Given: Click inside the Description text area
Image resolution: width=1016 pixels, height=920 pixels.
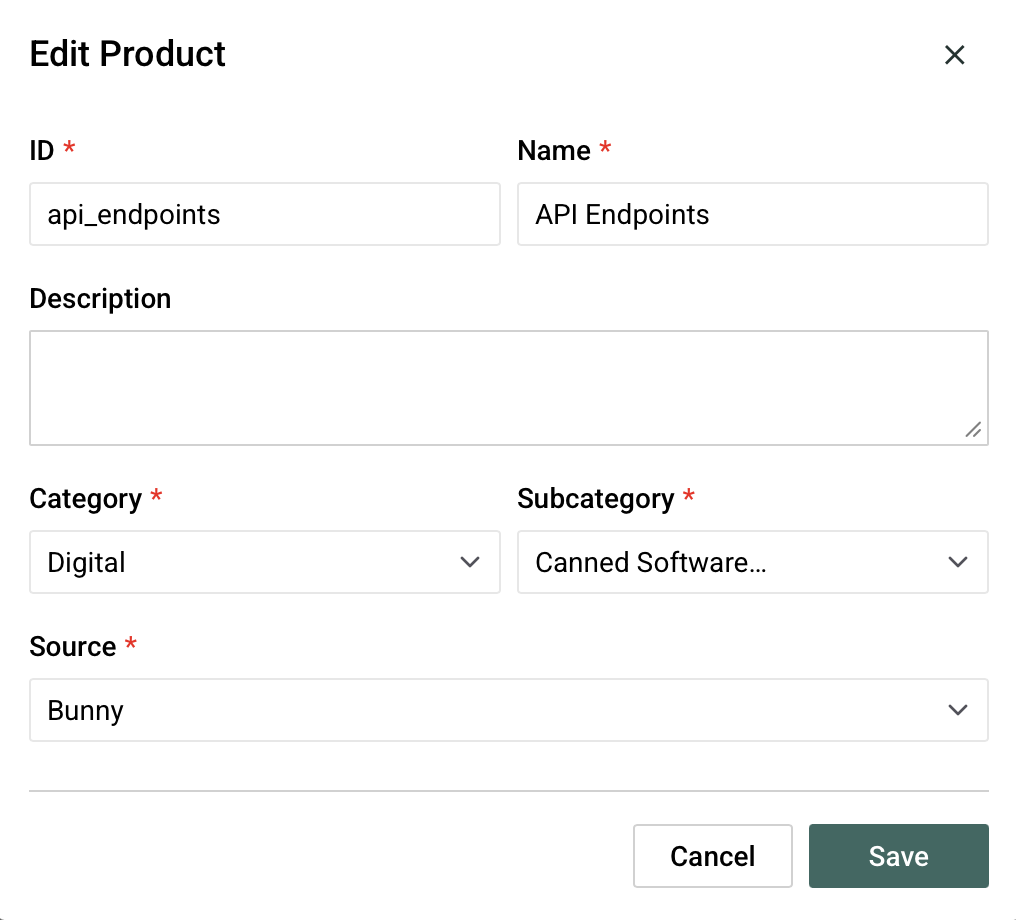Looking at the screenshot, I should (509, 388).
